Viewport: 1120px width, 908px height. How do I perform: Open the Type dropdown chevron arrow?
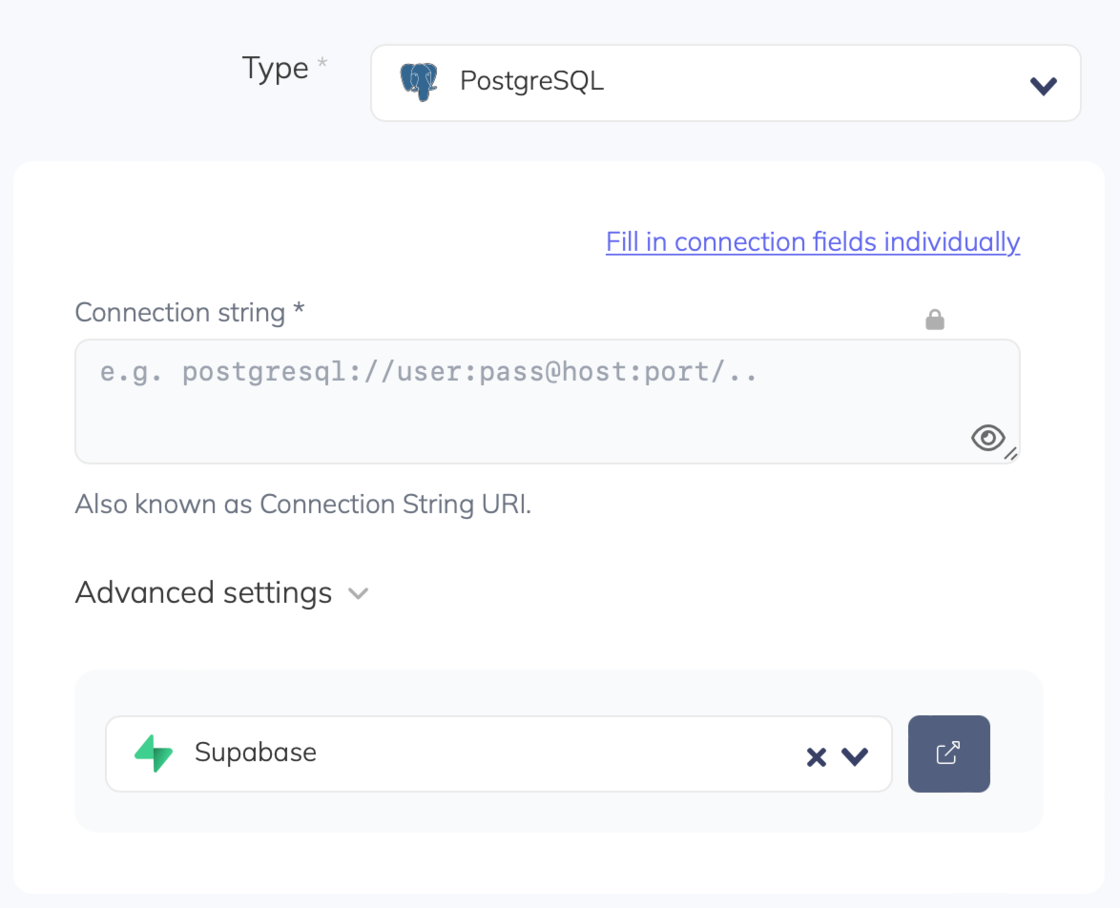pos(1043,86)
